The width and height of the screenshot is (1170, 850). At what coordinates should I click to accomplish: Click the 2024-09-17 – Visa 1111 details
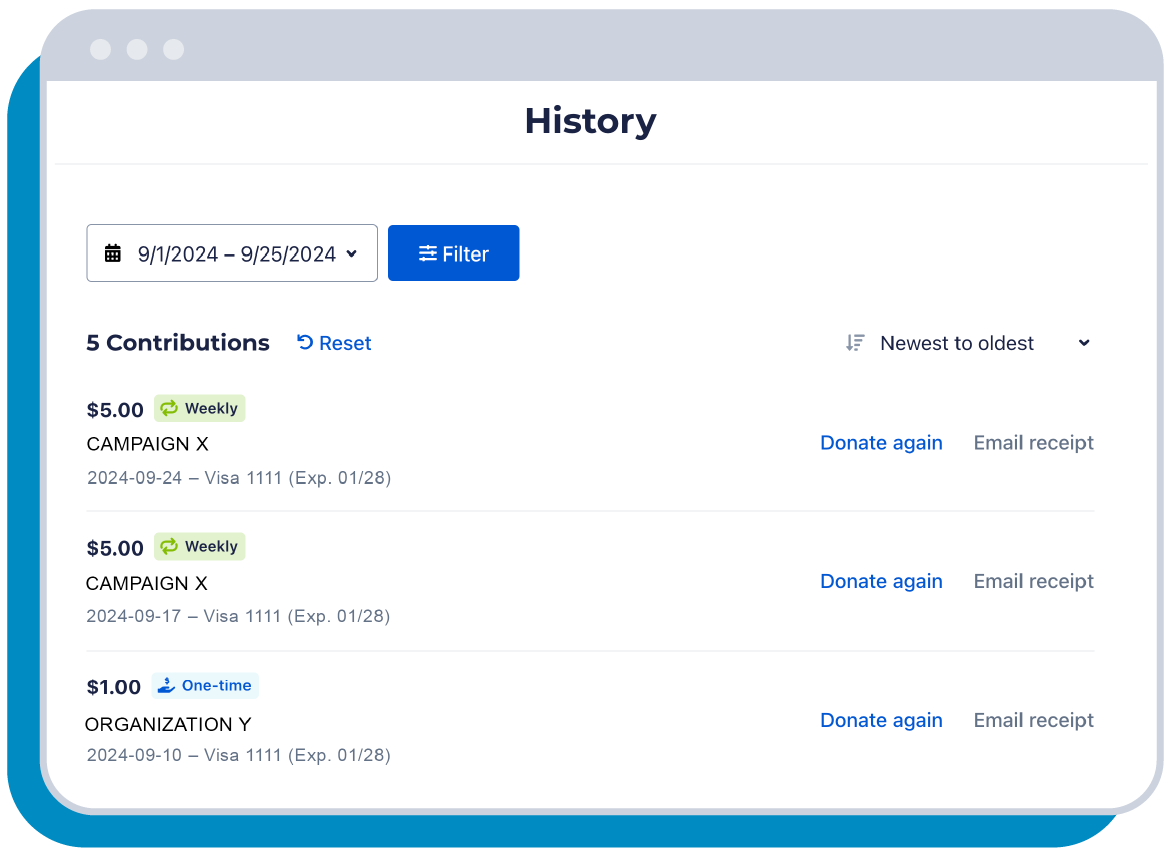(x=238, y=616)
